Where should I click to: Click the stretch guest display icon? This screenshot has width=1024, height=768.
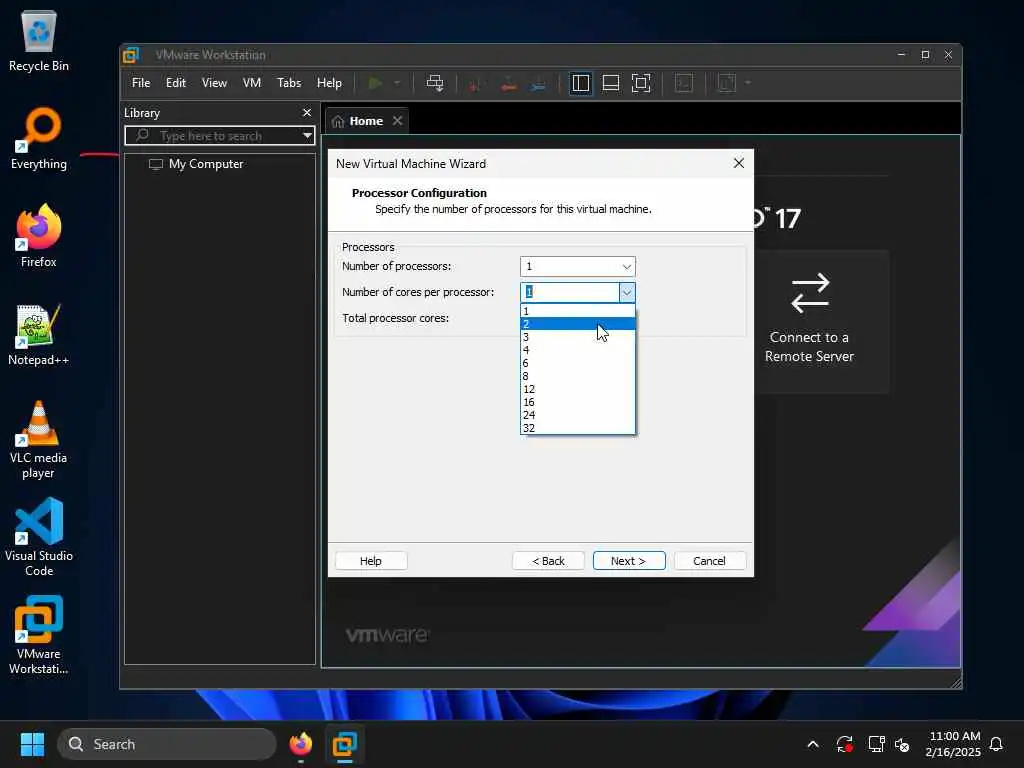click(726, 83)
